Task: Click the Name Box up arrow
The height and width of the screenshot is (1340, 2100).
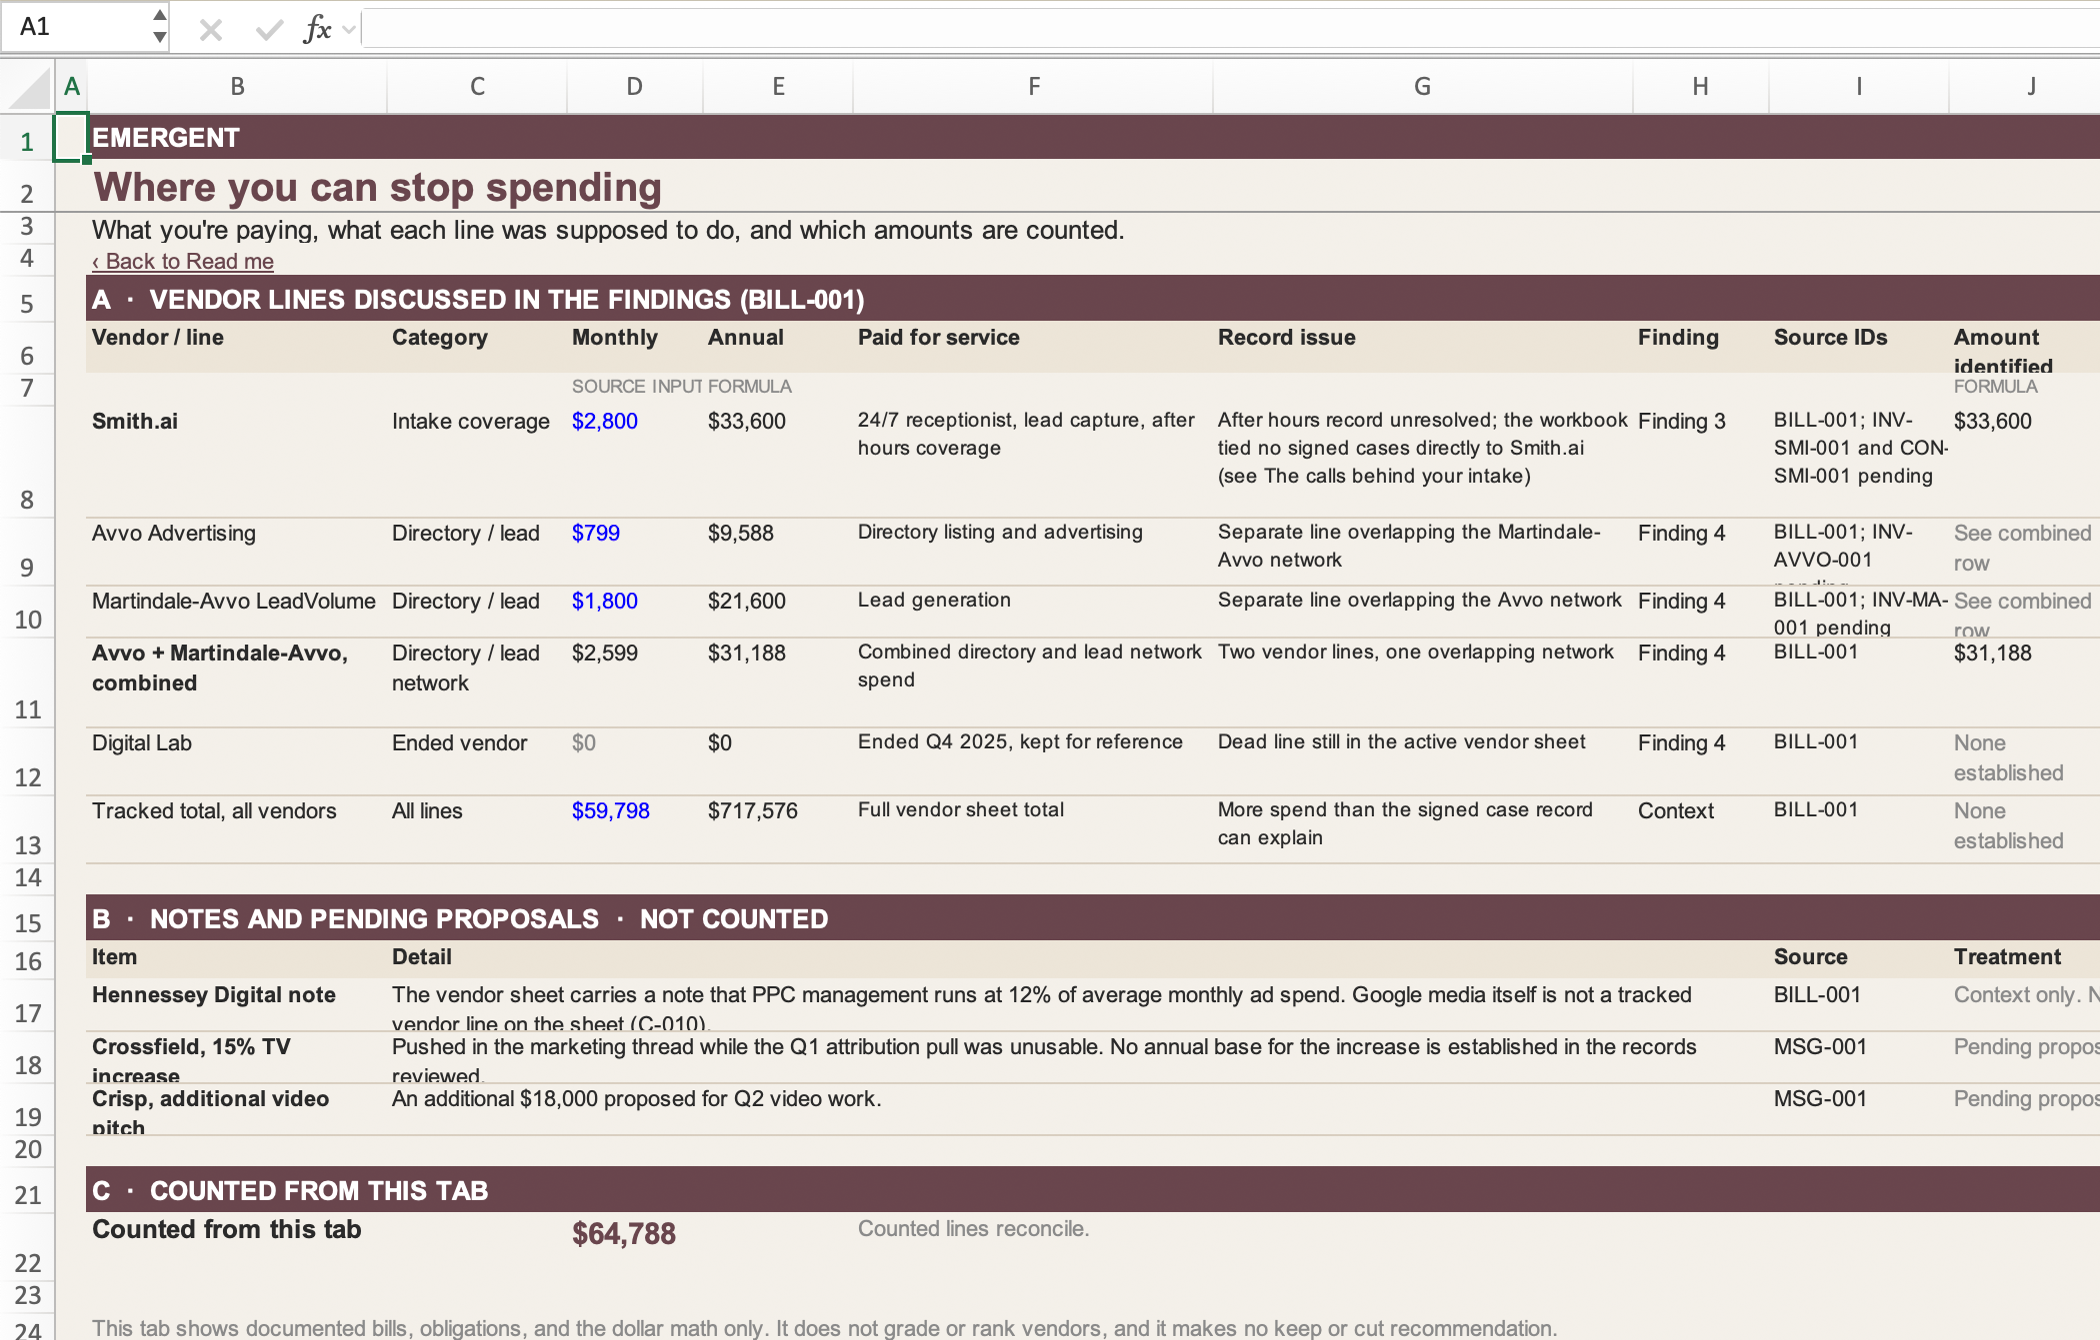Action: (x=159, y=15)
